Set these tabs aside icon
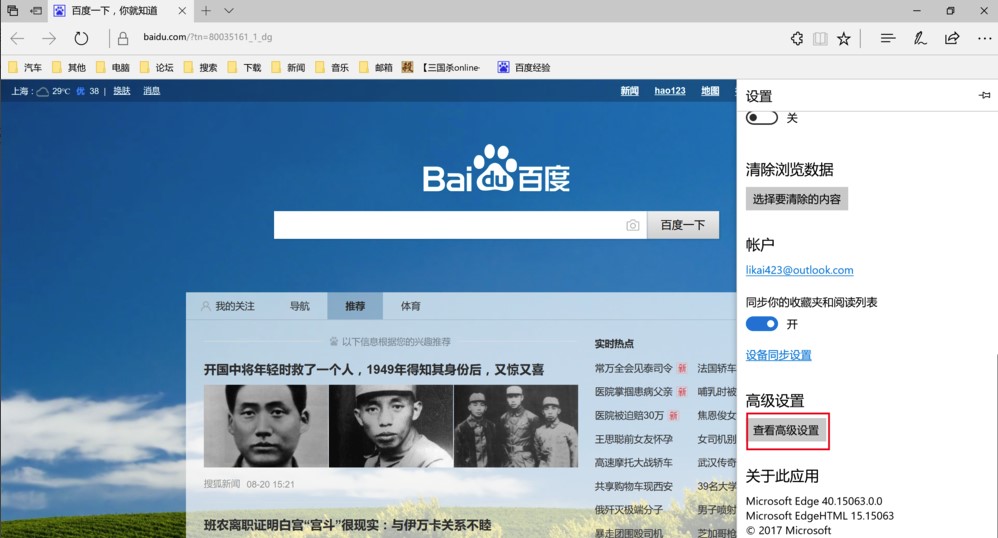 click(36, 11)
